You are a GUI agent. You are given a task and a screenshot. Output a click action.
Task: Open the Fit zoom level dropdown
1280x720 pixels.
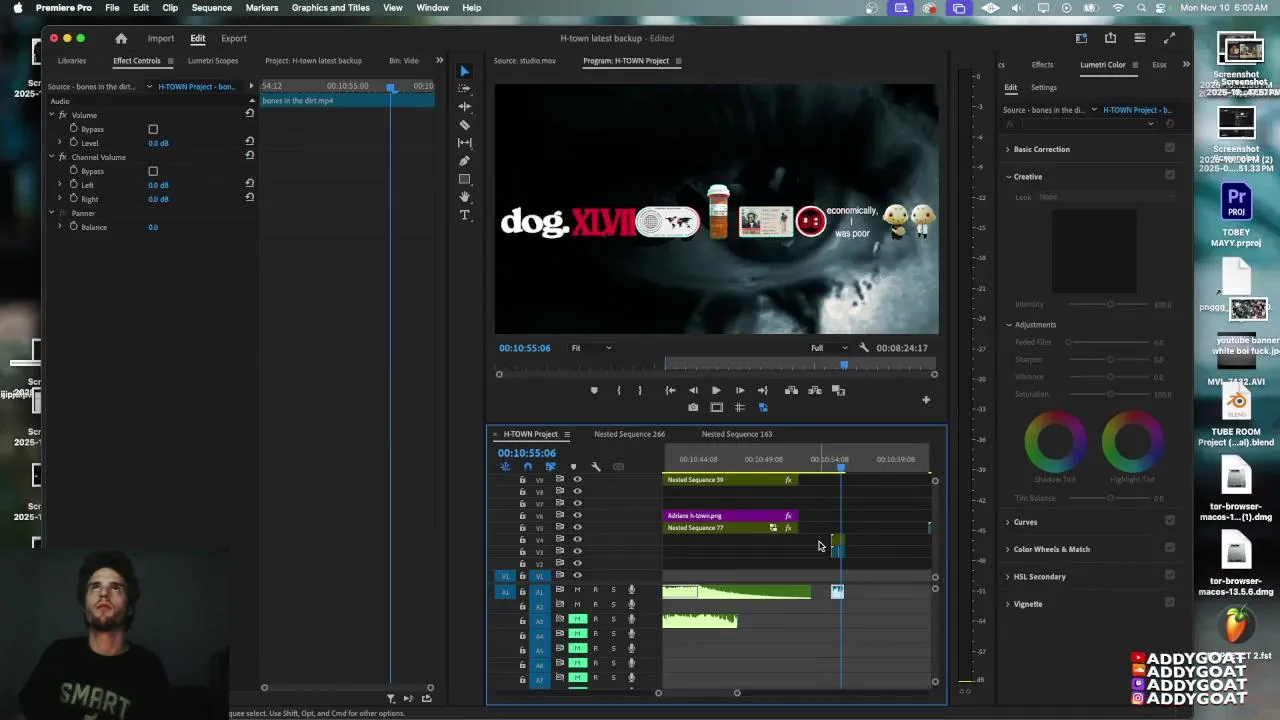591,348
